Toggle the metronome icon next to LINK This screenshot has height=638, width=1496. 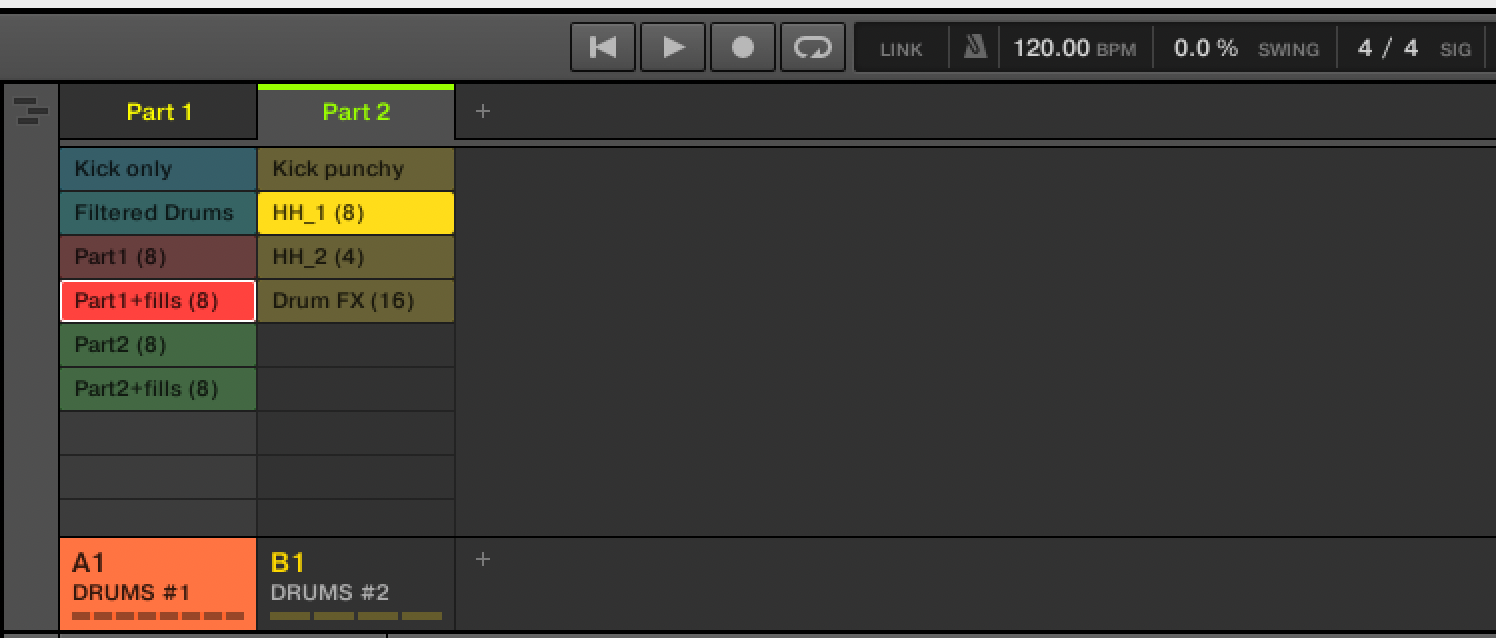(975, 48)
